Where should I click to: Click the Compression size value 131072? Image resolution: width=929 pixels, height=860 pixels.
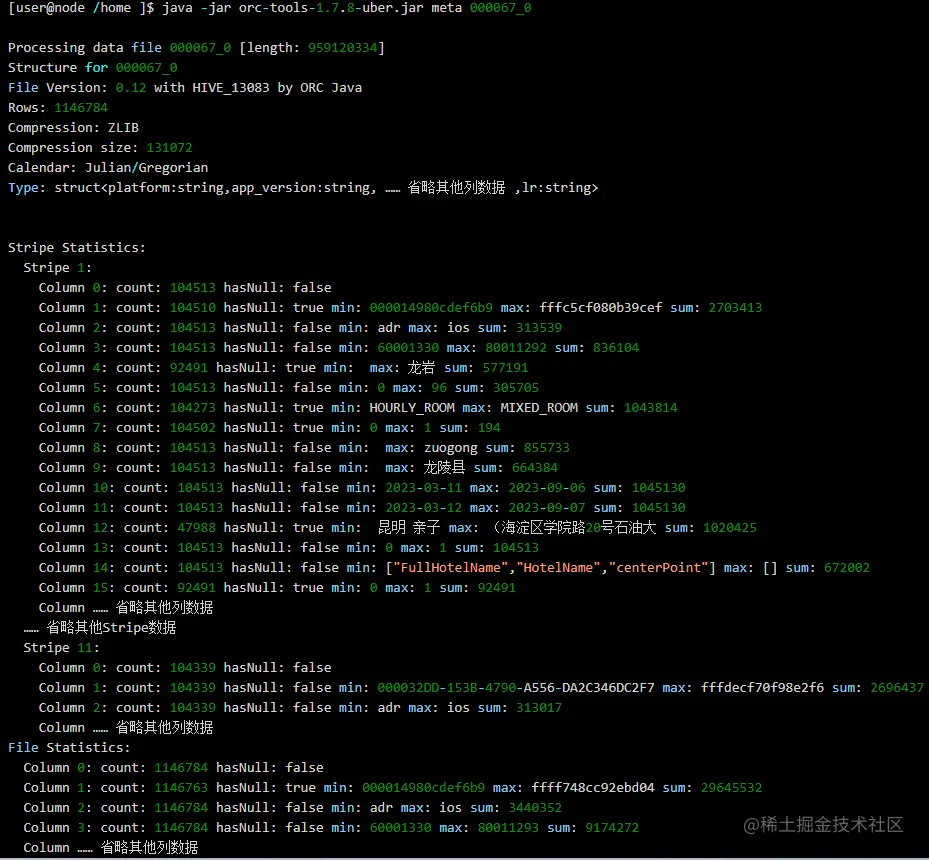click(169, 147)
